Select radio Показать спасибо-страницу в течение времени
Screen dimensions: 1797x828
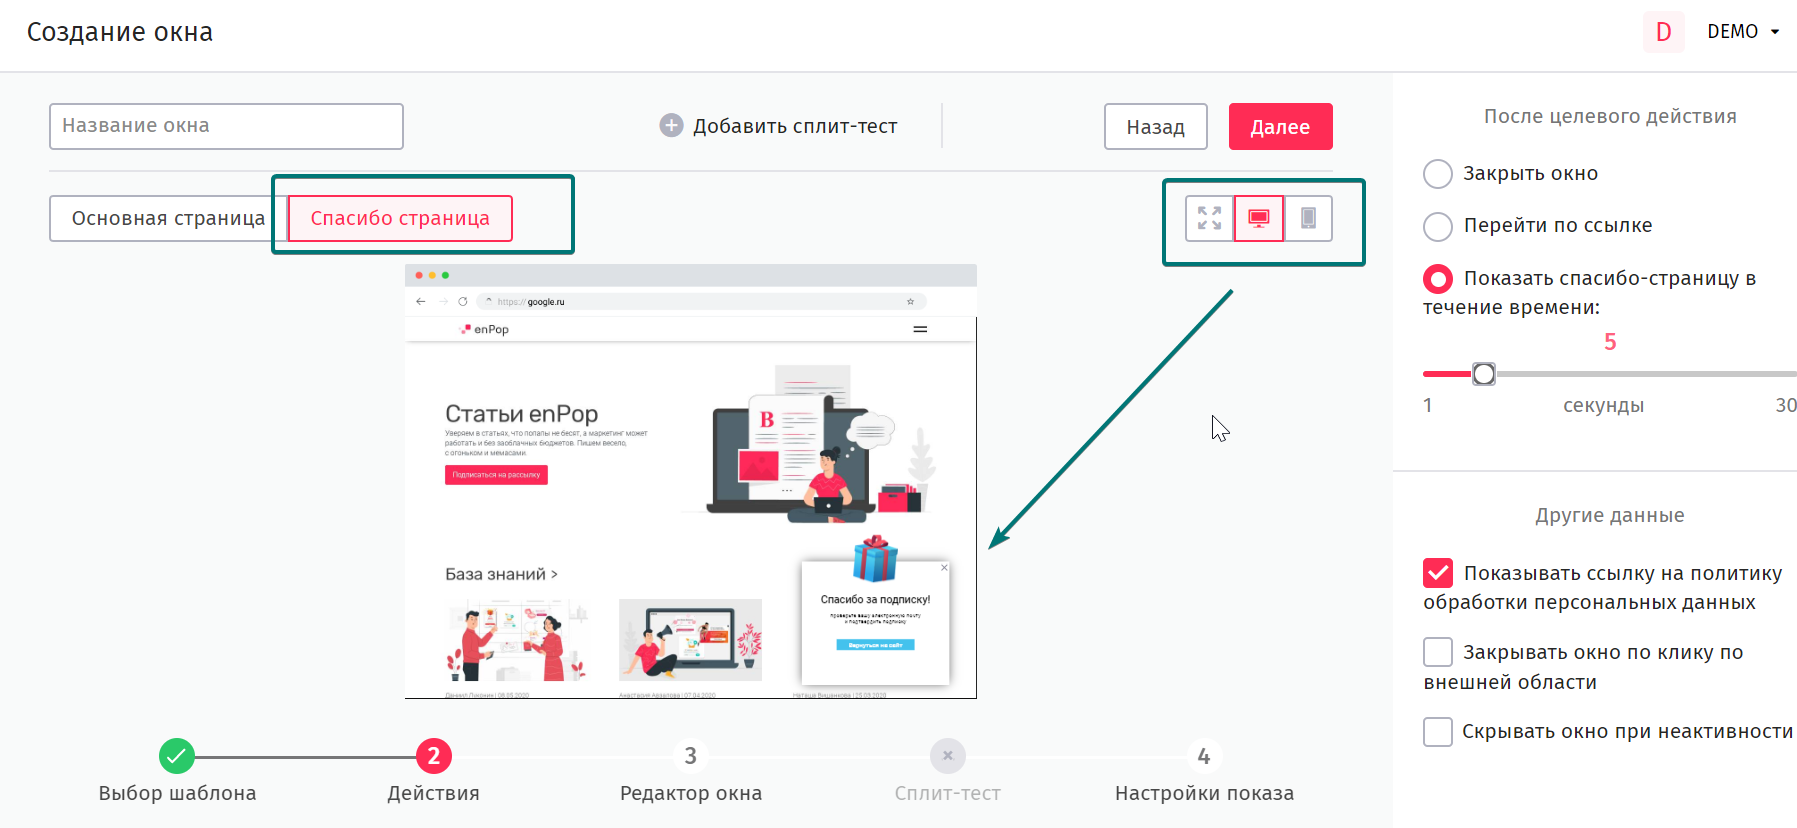1438,278
